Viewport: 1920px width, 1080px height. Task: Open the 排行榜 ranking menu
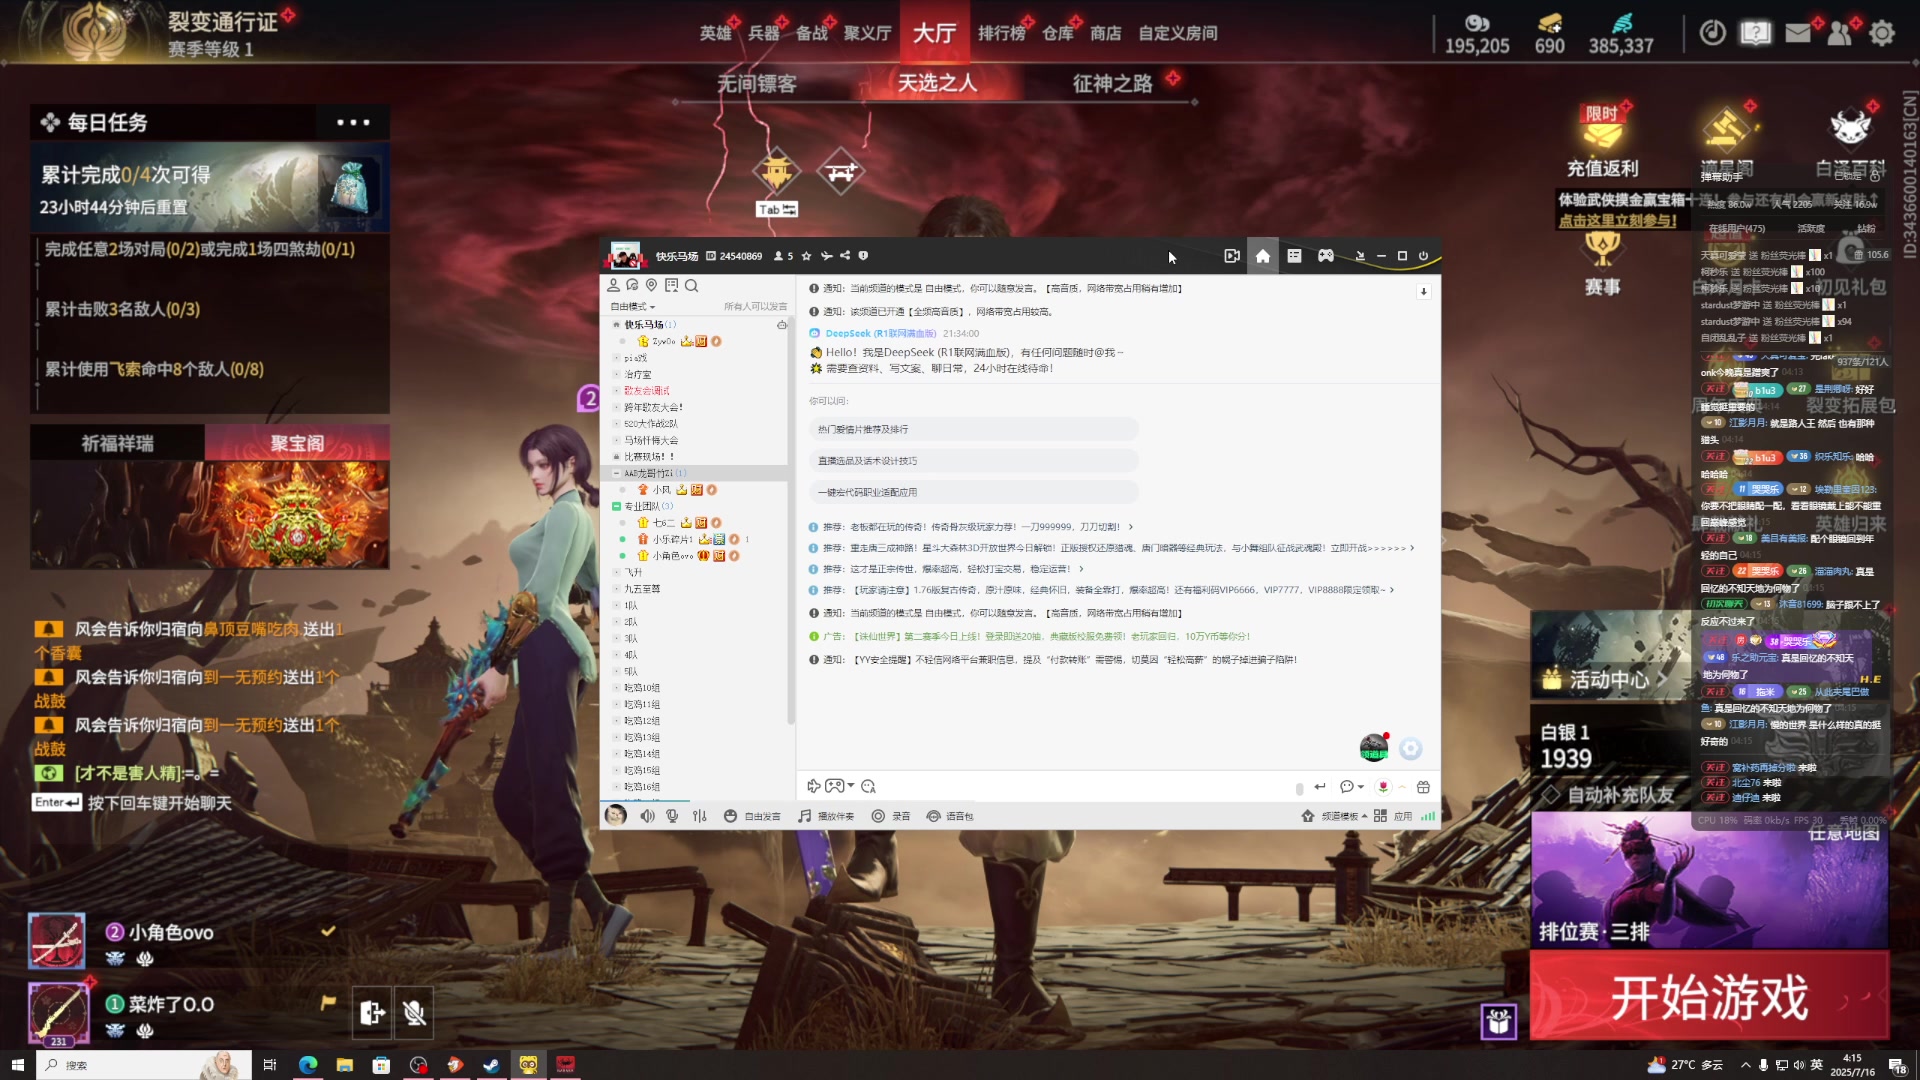[x=1001, y=33]
